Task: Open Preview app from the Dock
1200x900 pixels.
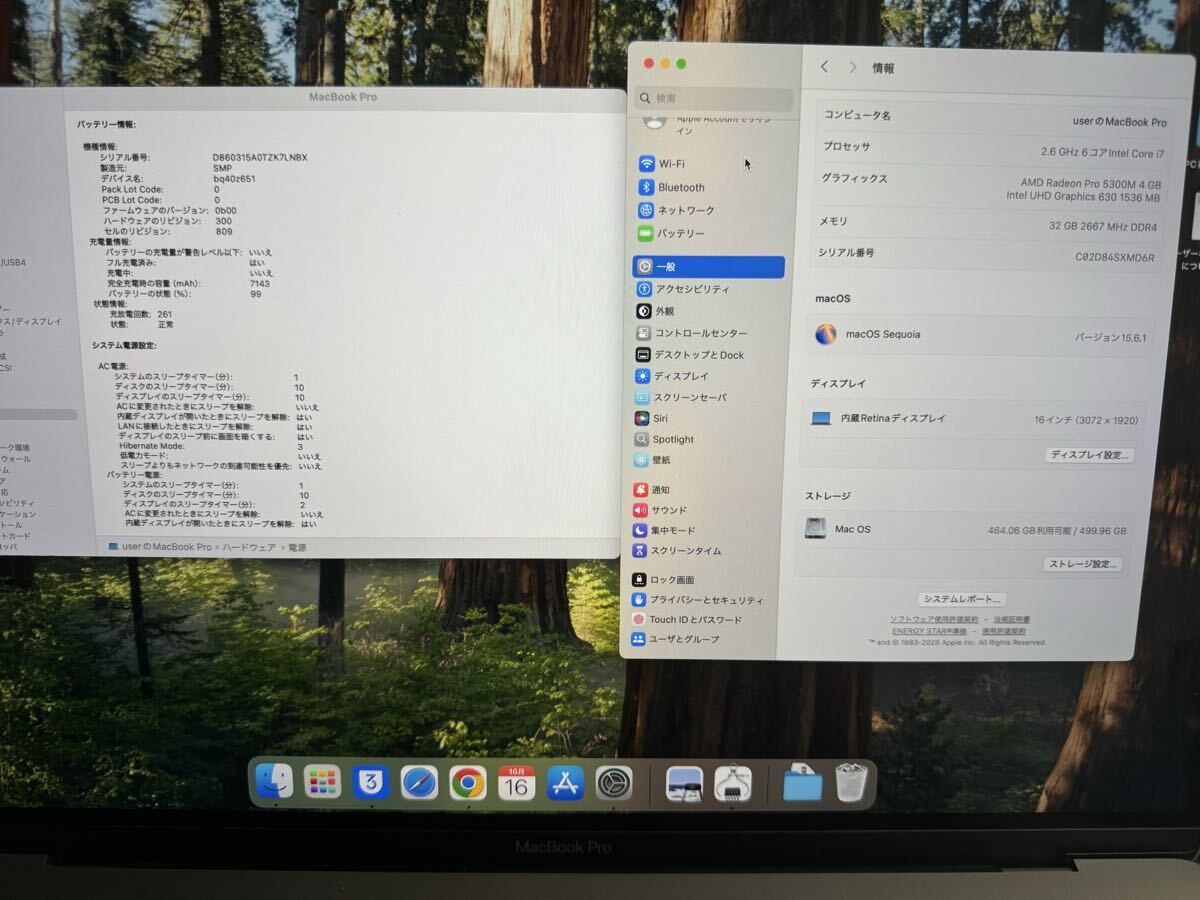Action: tap(684, 783)
